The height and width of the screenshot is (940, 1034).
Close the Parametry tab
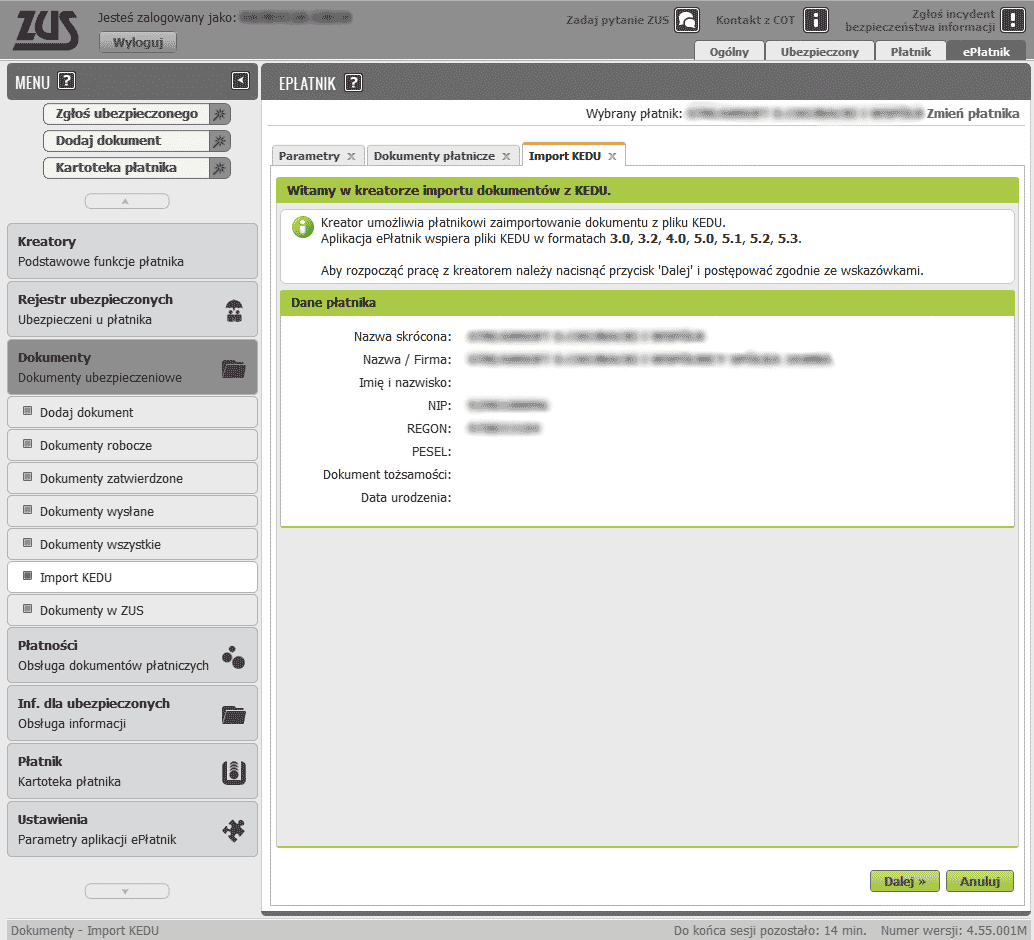click(351, 157)
